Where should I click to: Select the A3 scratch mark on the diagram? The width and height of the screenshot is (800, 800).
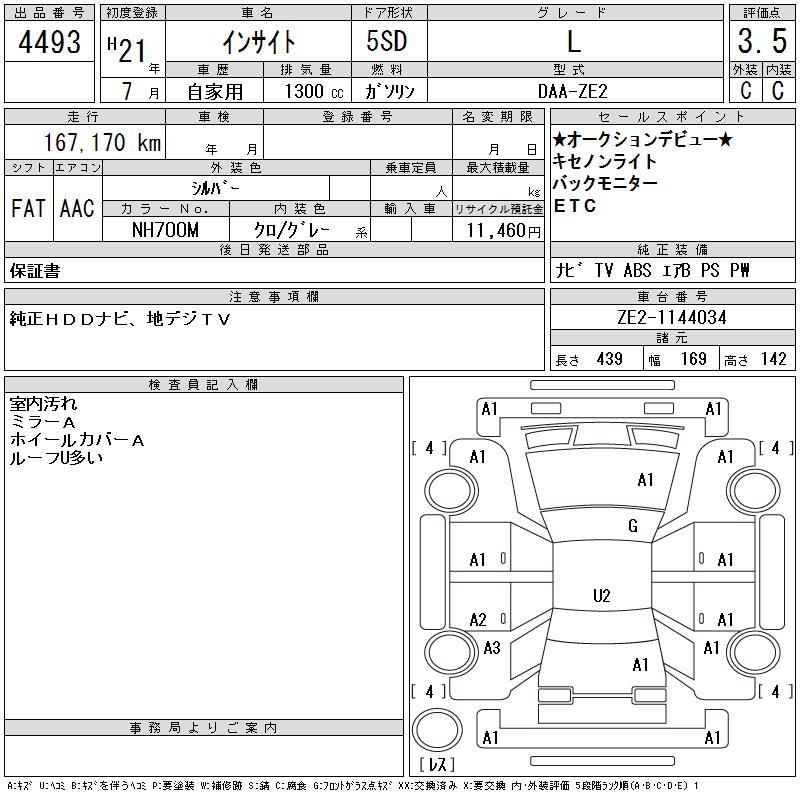[492, 648]
